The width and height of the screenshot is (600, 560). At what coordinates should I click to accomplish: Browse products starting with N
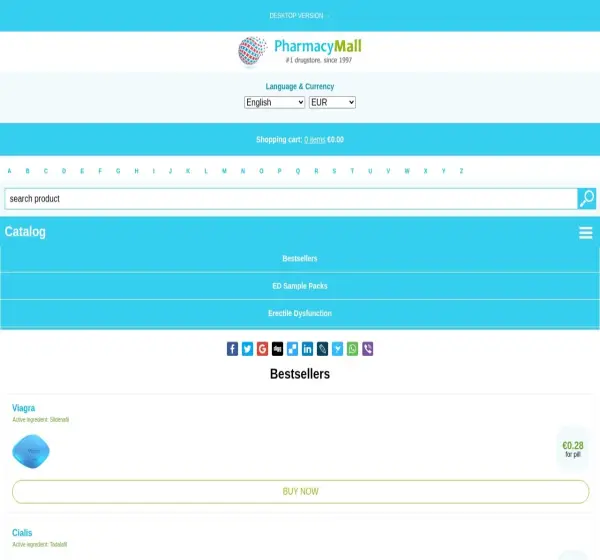pyautogui.click(x=243, y=171)
